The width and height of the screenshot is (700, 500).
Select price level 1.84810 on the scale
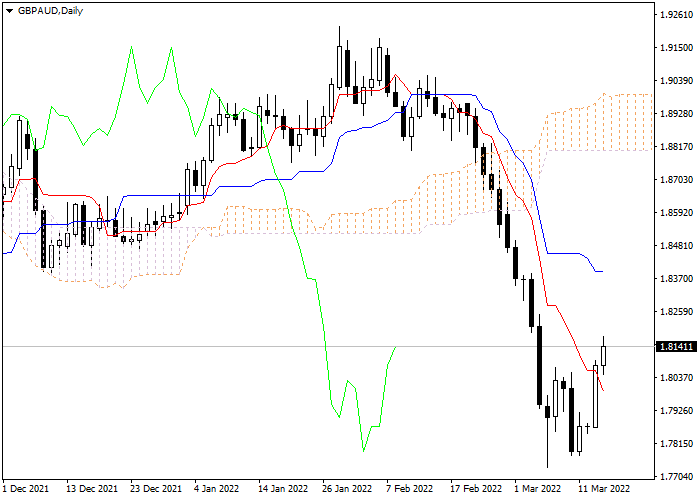pos(676,246)
